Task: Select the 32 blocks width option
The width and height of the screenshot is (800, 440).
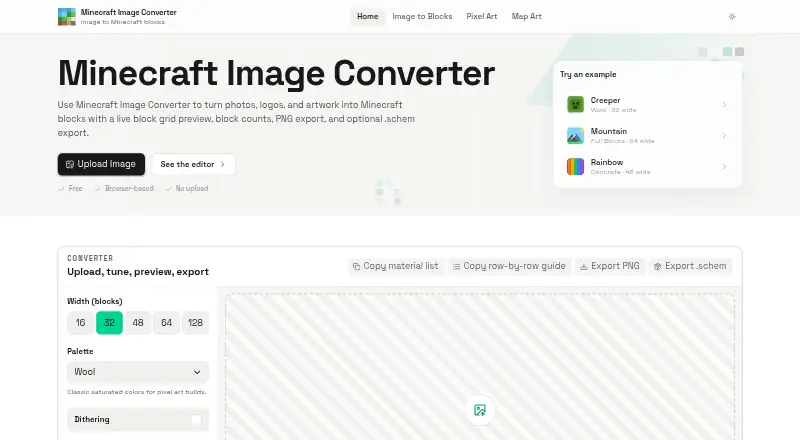Action: (x=109, y=323)
